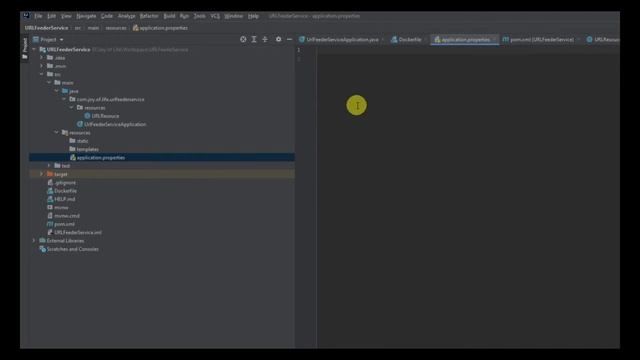Open the Refactor menu
Image resolution: width=640 pixels, height=360 pixels.
[149, 16]
